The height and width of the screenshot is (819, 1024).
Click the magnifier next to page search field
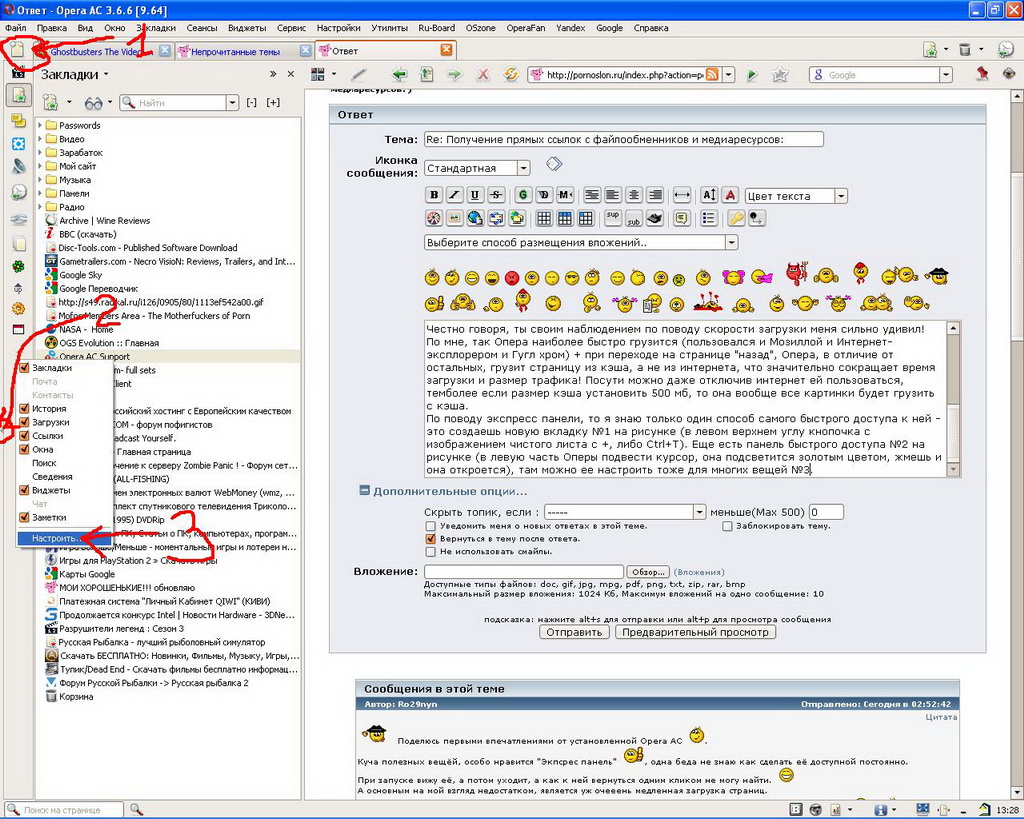[x=136, y=809]
